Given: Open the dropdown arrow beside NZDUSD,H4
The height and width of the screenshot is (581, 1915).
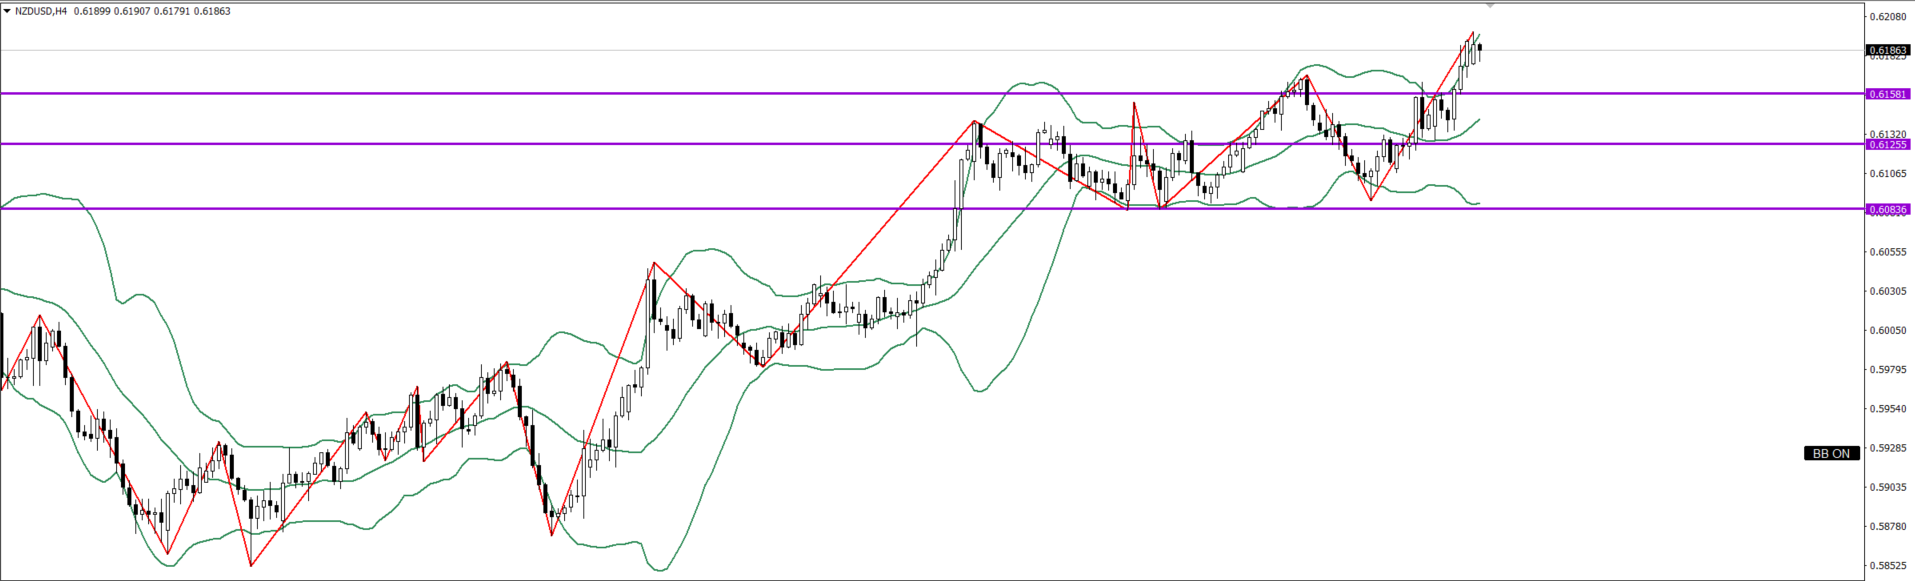Looking at the screenshot, I should 7,12.
